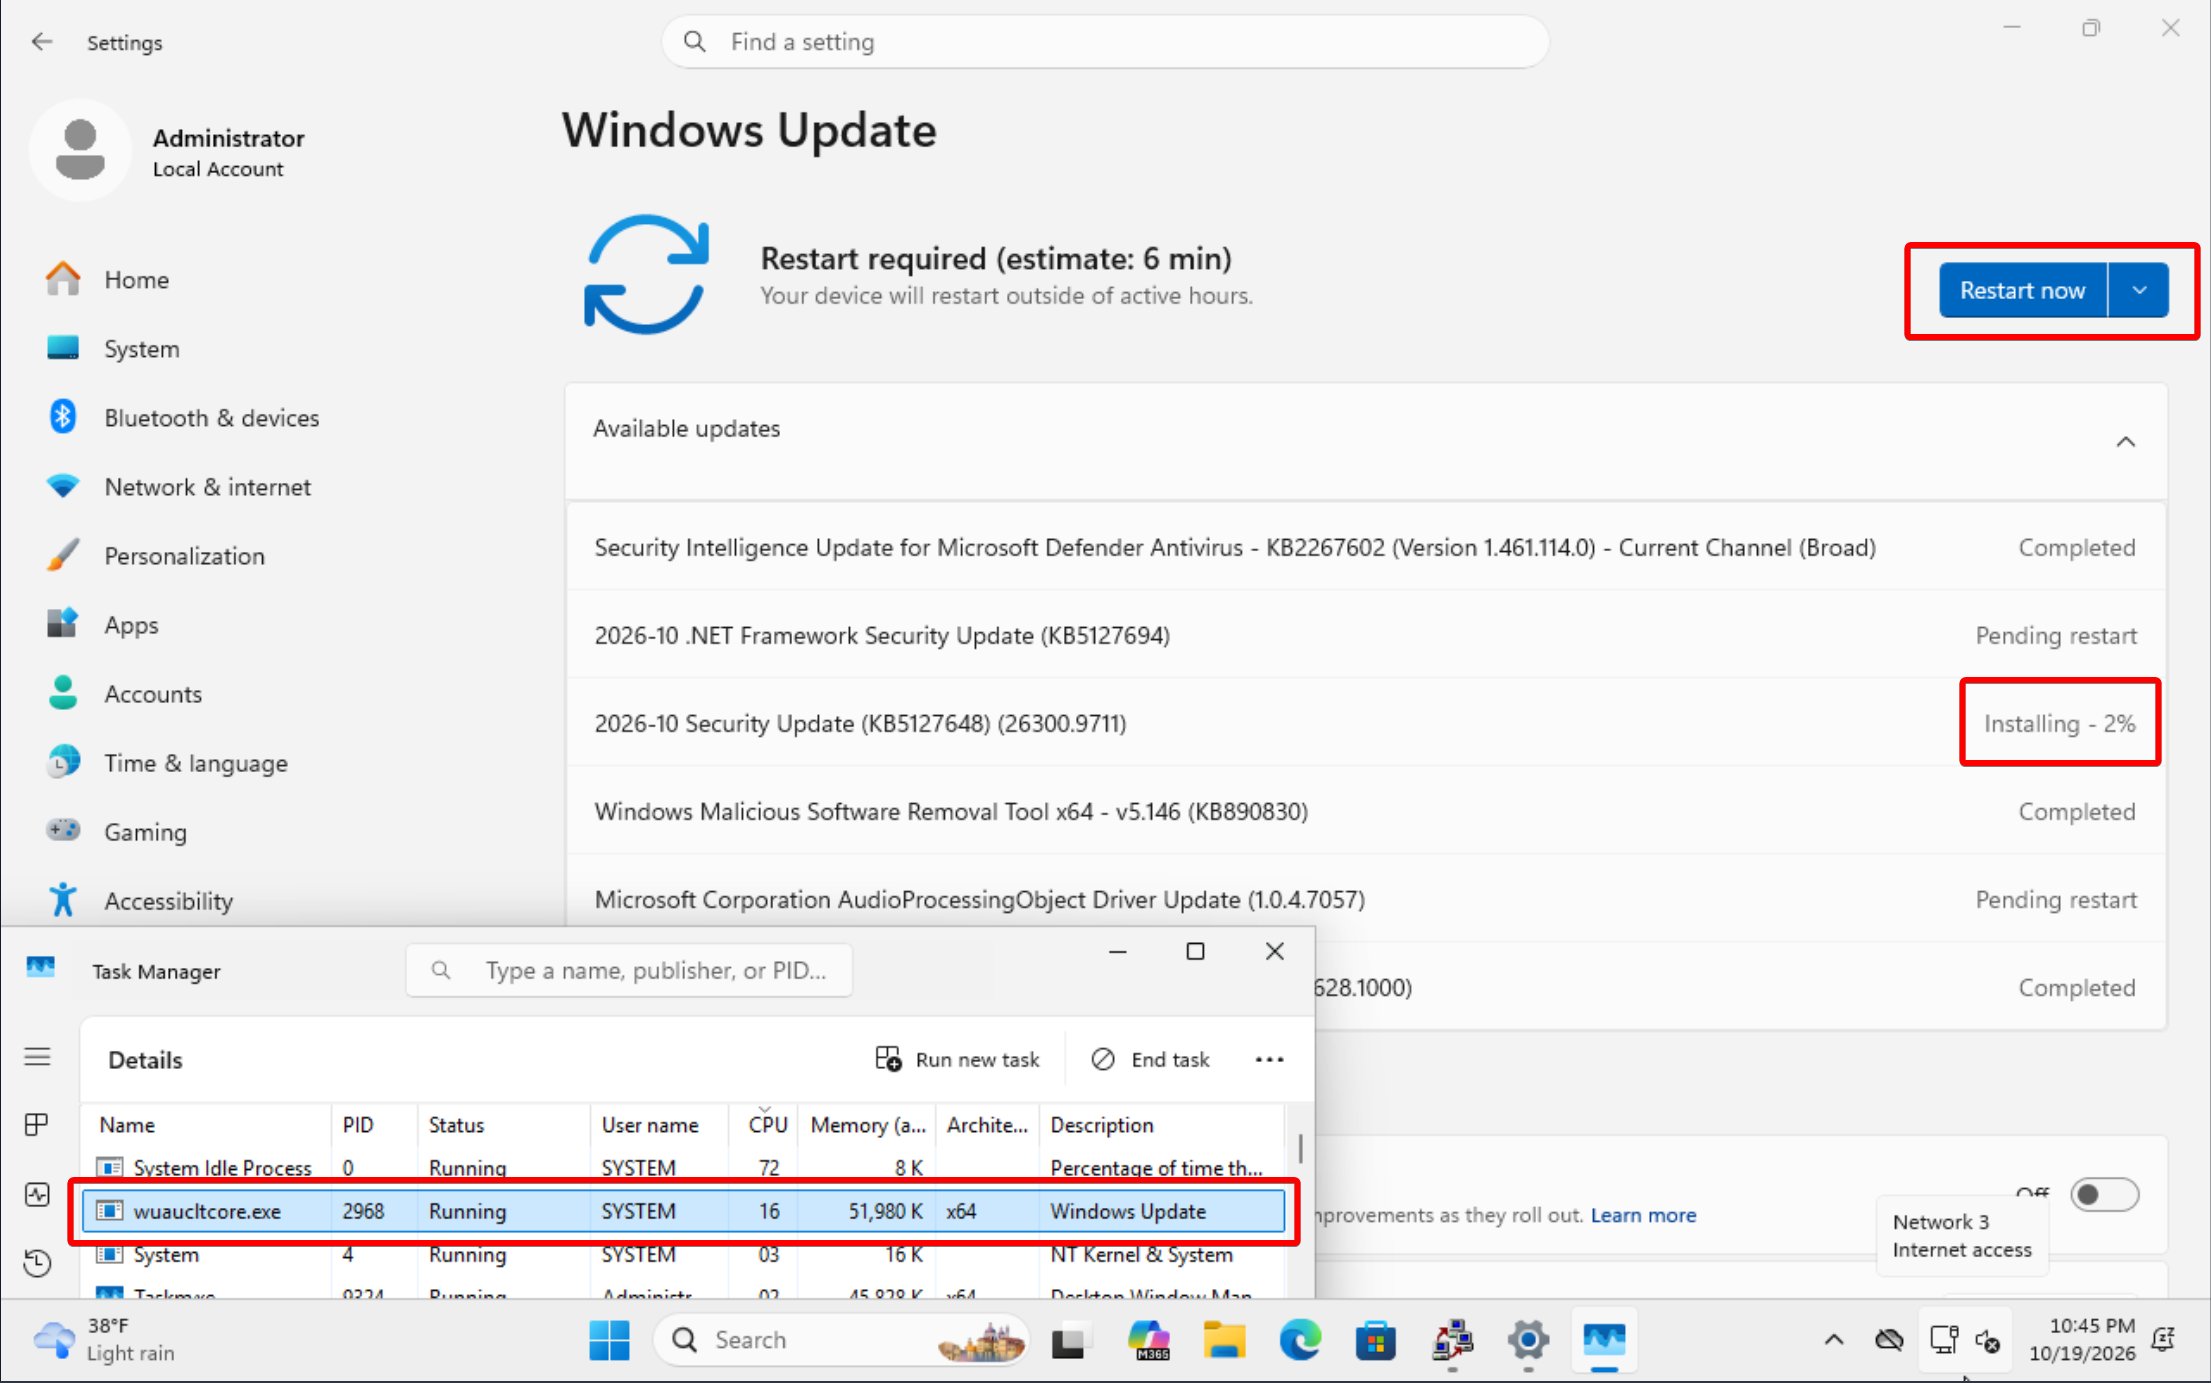Open Gaming settings

146,832
